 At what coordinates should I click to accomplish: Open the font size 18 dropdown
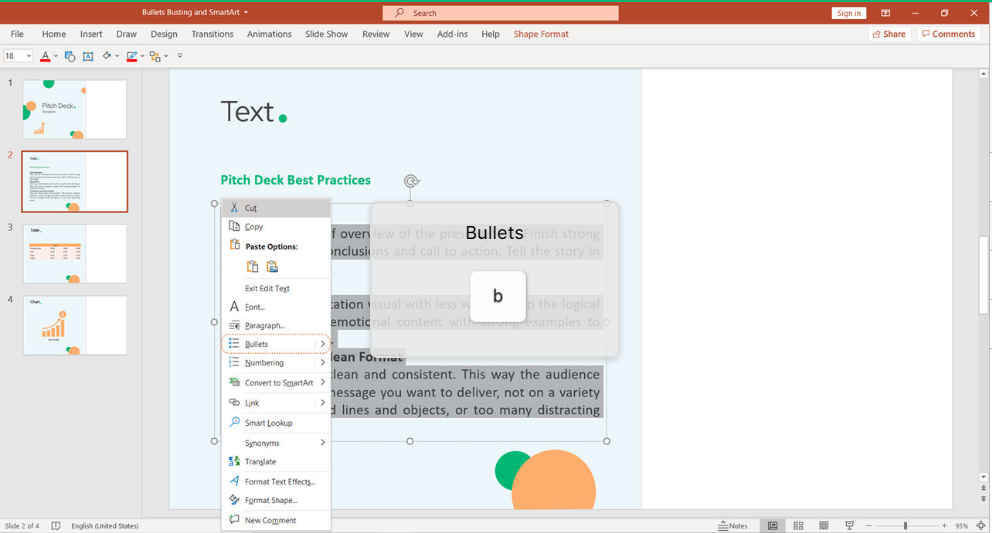(x=28, y=56)
